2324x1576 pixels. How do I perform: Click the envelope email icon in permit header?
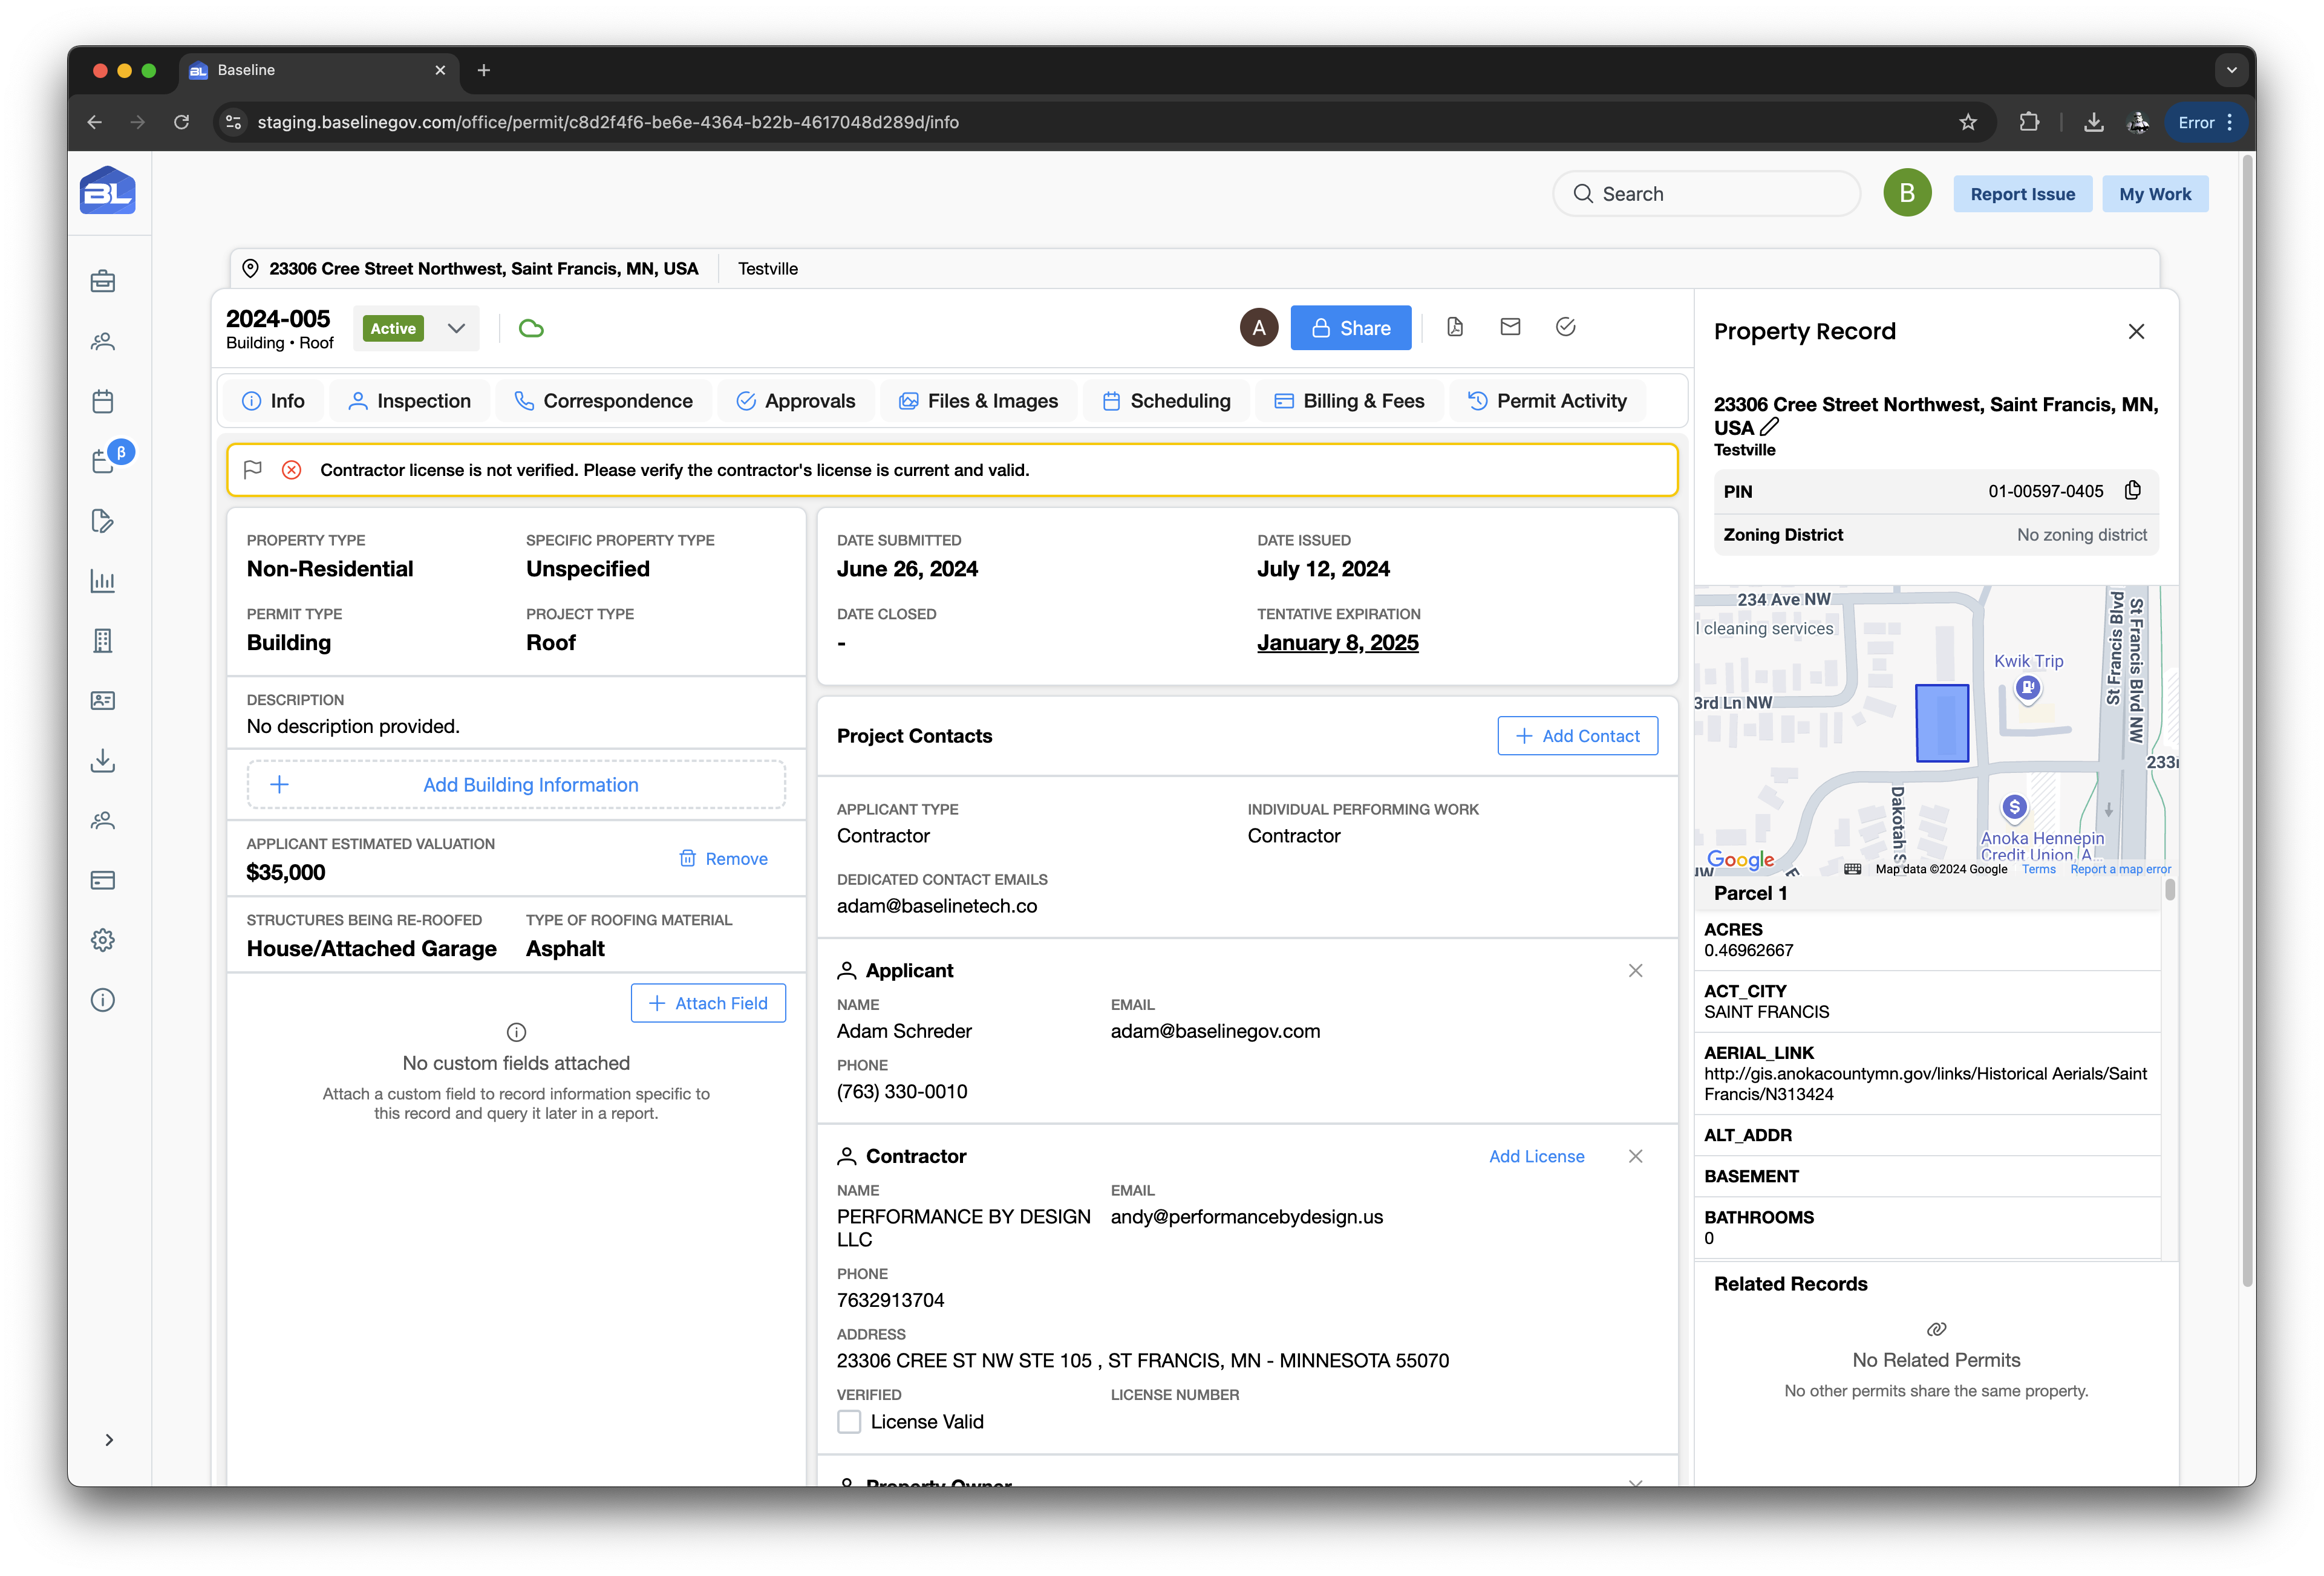1510,327
